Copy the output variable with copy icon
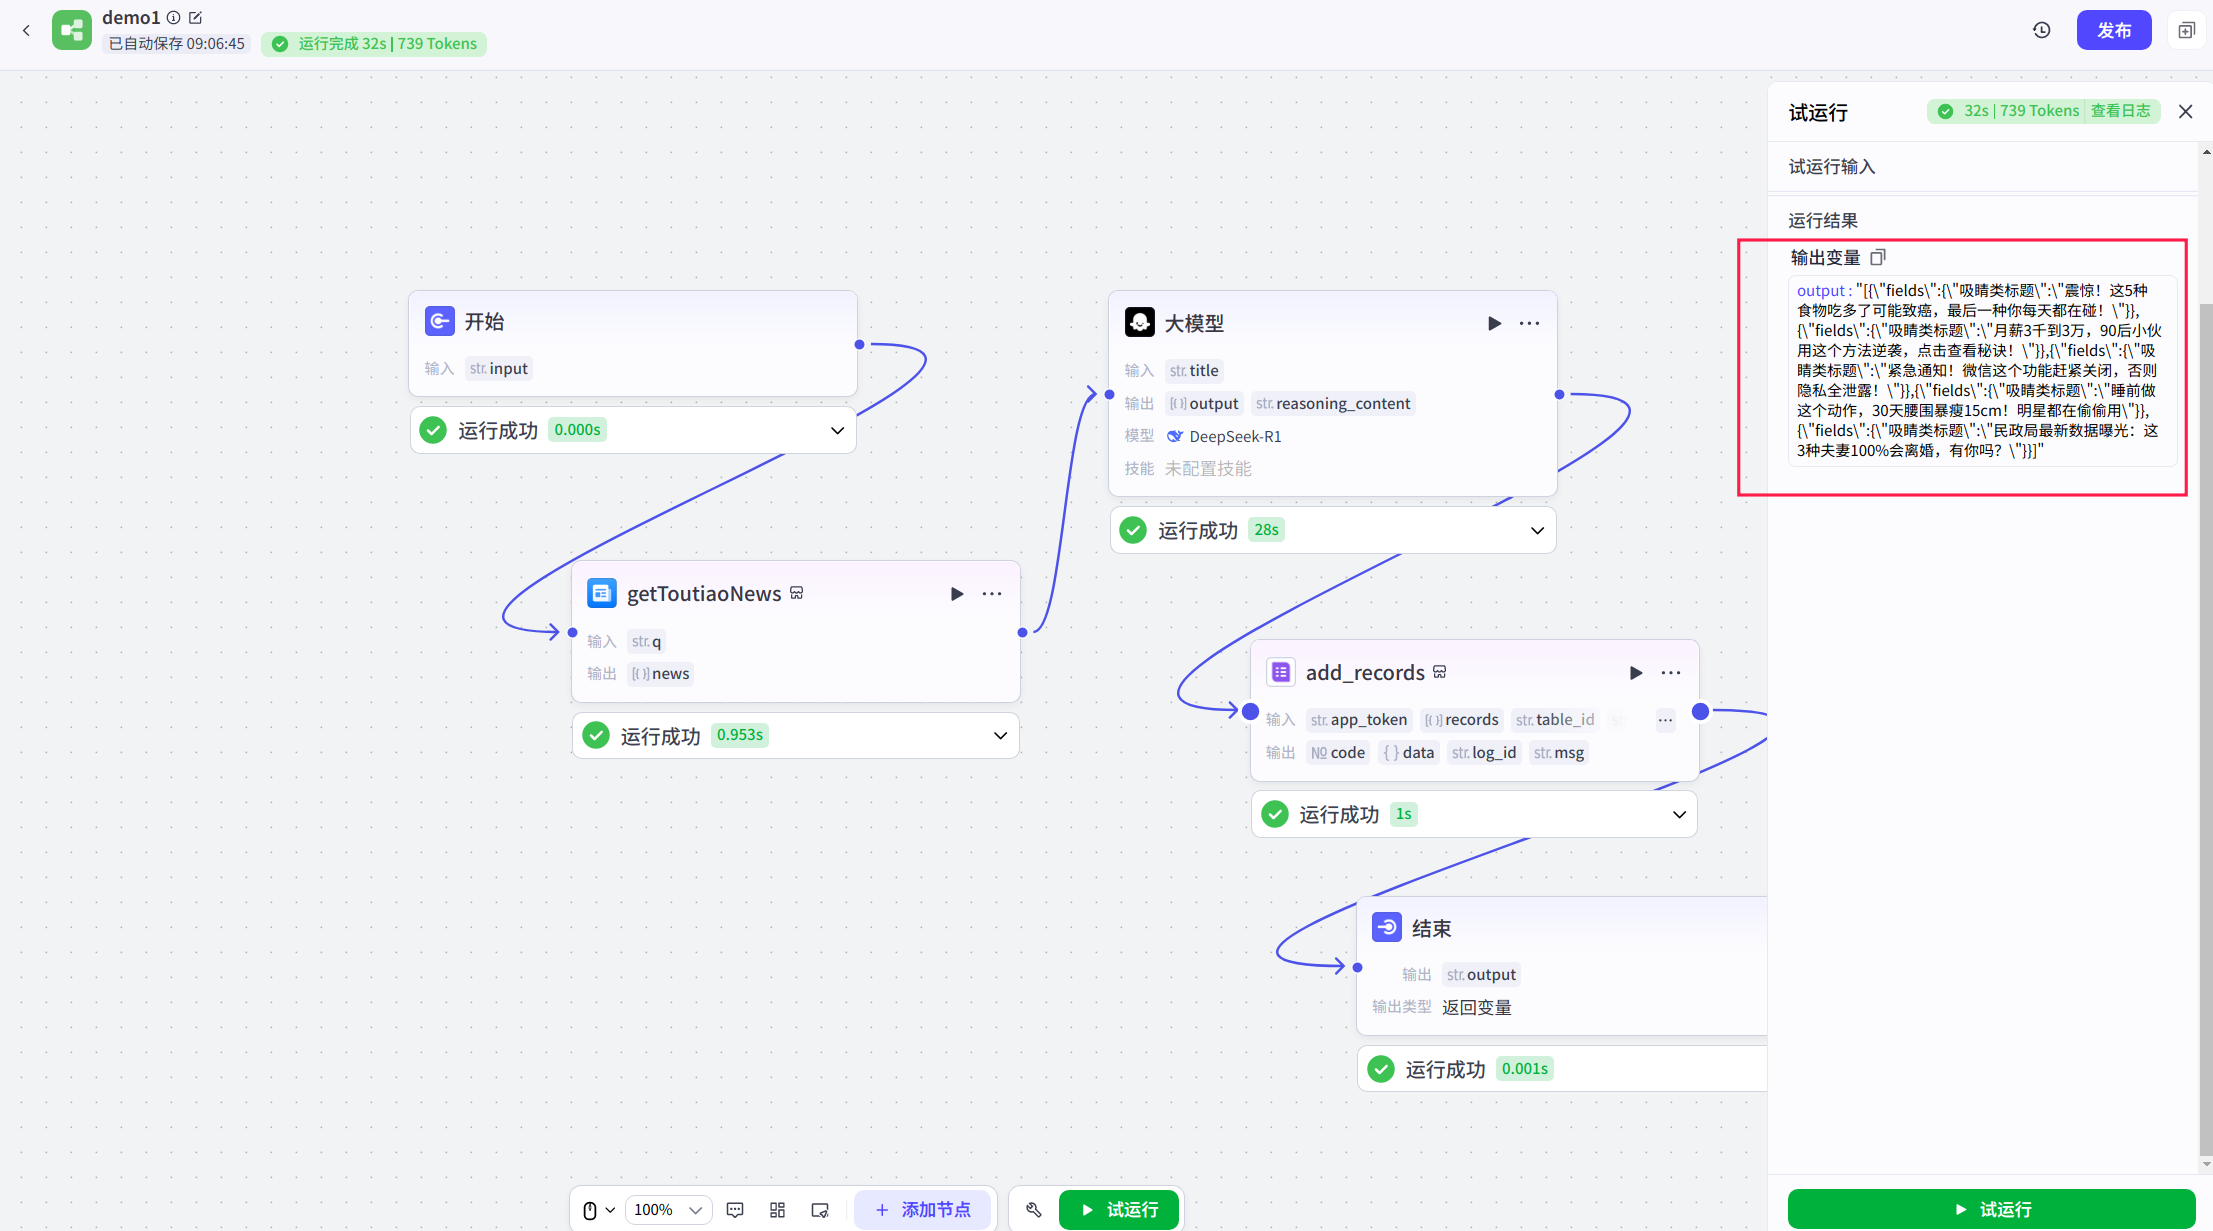This screenshot has height=1231, width=2213. click(x=1878, y=257)
